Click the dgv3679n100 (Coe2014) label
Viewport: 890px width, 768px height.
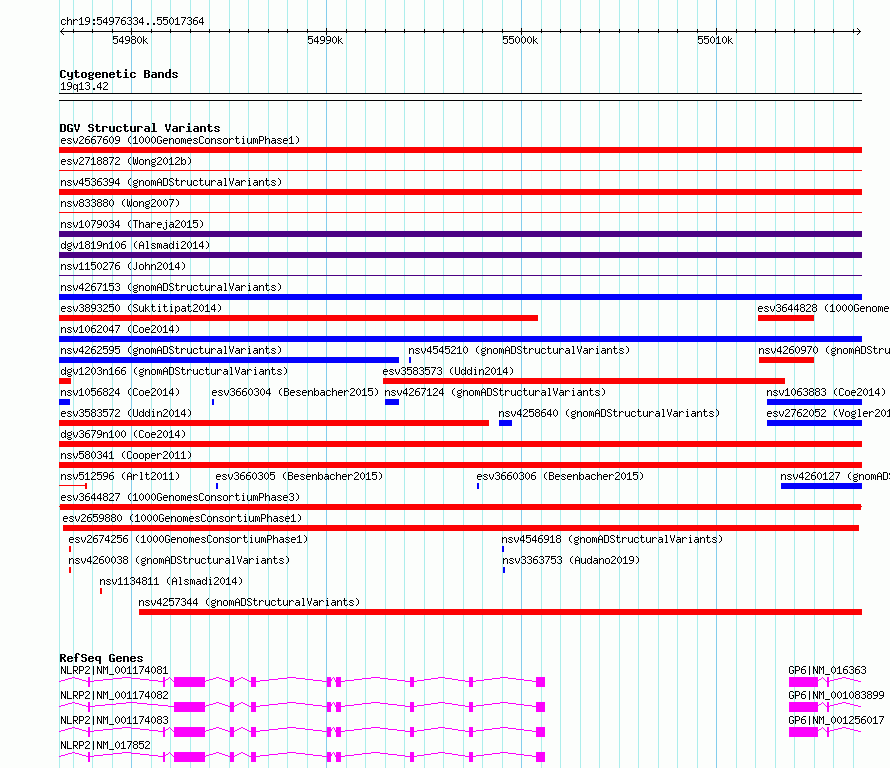point(123,434)
